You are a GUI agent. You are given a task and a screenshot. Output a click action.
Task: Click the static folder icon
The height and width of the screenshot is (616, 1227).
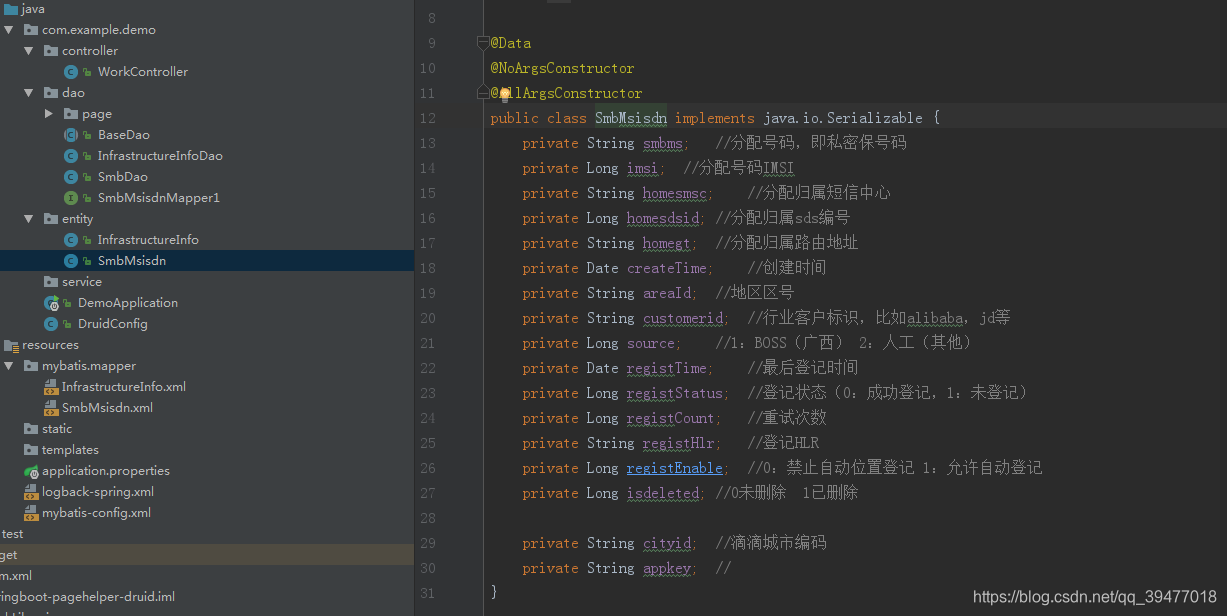31,429
